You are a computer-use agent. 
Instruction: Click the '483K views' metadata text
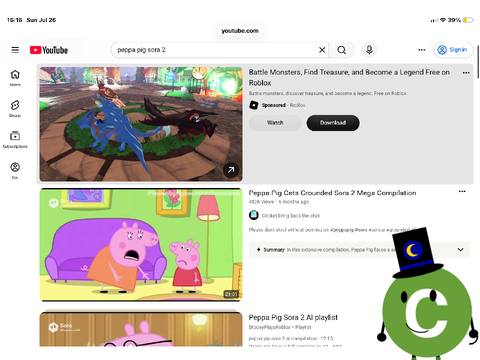261,202
